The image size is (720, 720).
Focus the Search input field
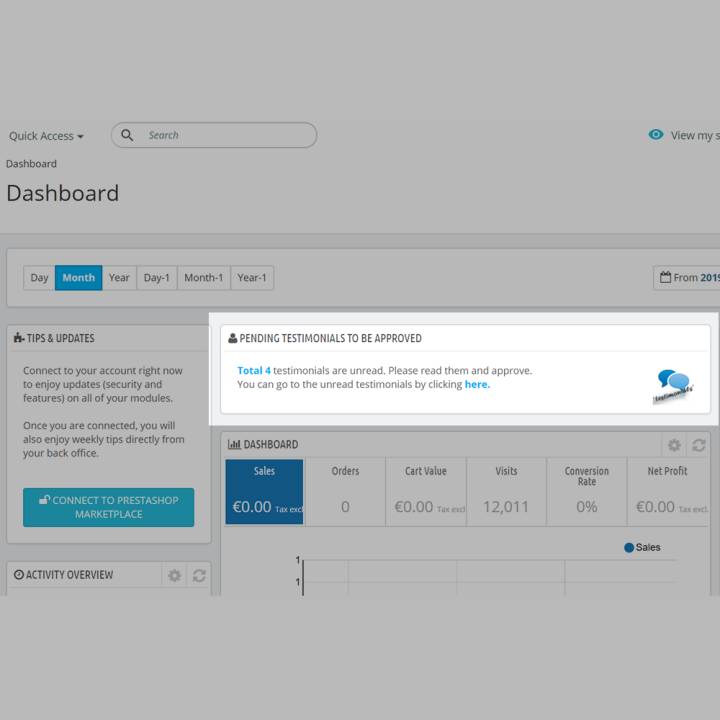pyautogui.click(x=214, y=135)
